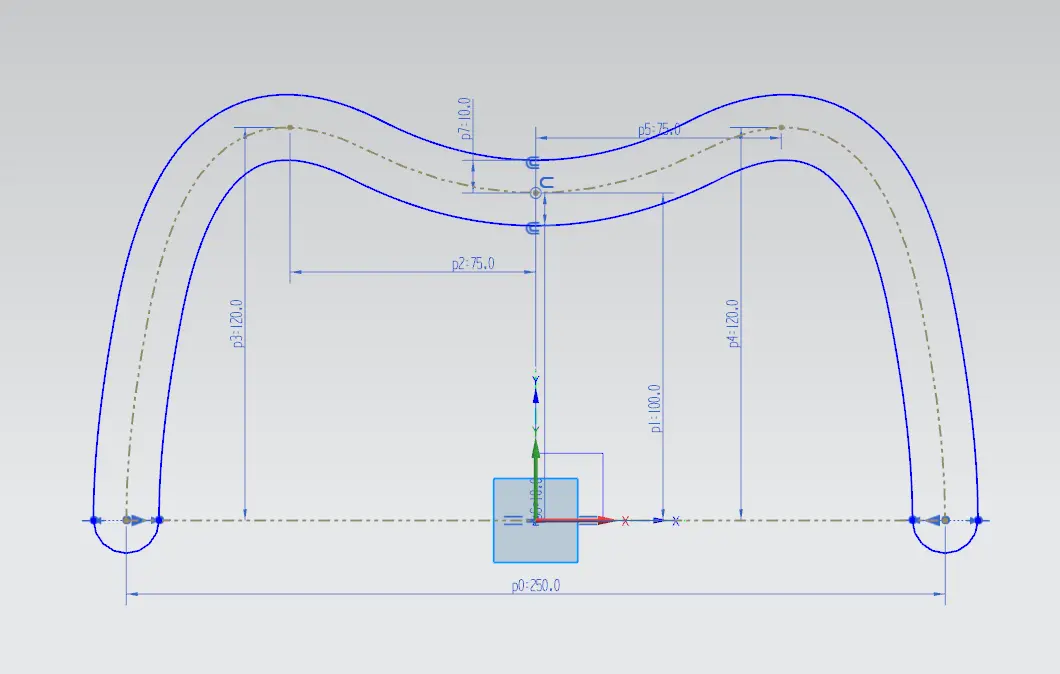Select the p1:100.0 height dimension

[655, 408]
